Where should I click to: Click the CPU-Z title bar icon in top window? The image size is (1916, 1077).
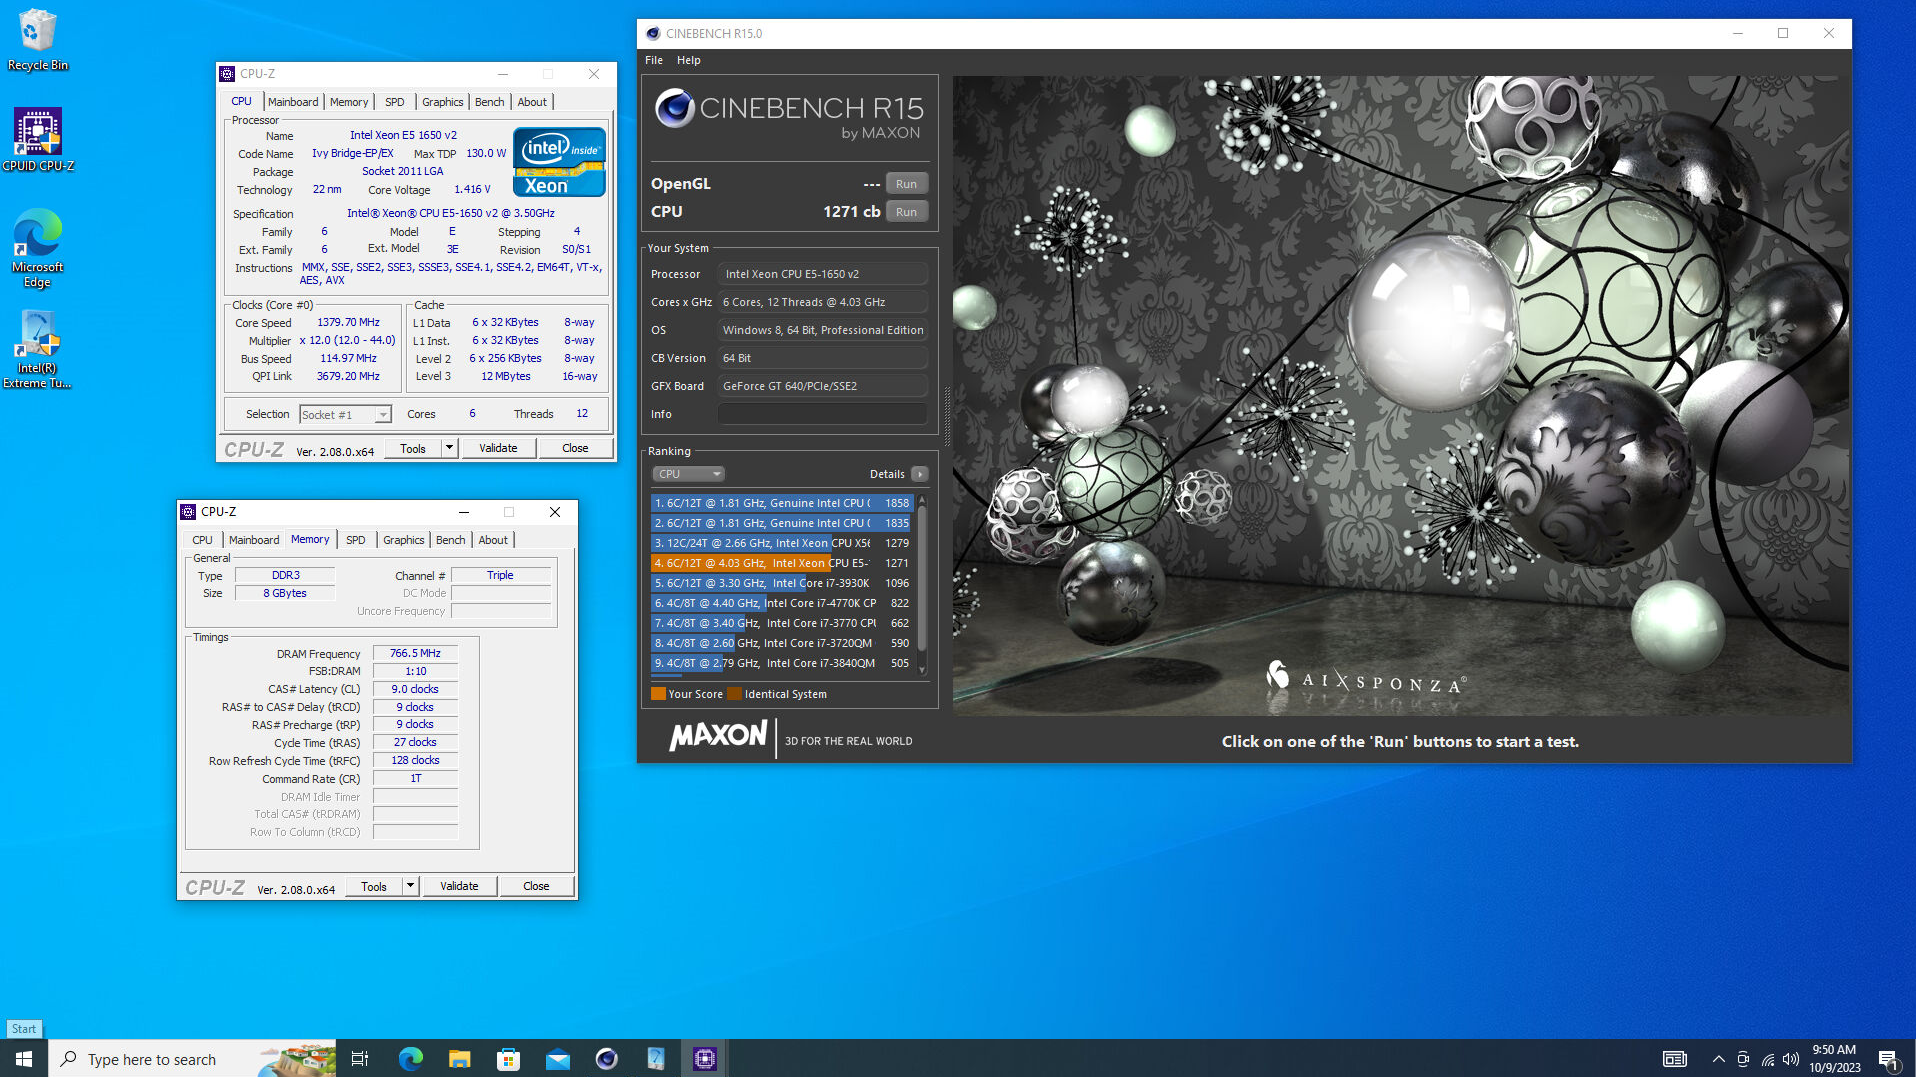pyautogui.click(x=227, y=74)
